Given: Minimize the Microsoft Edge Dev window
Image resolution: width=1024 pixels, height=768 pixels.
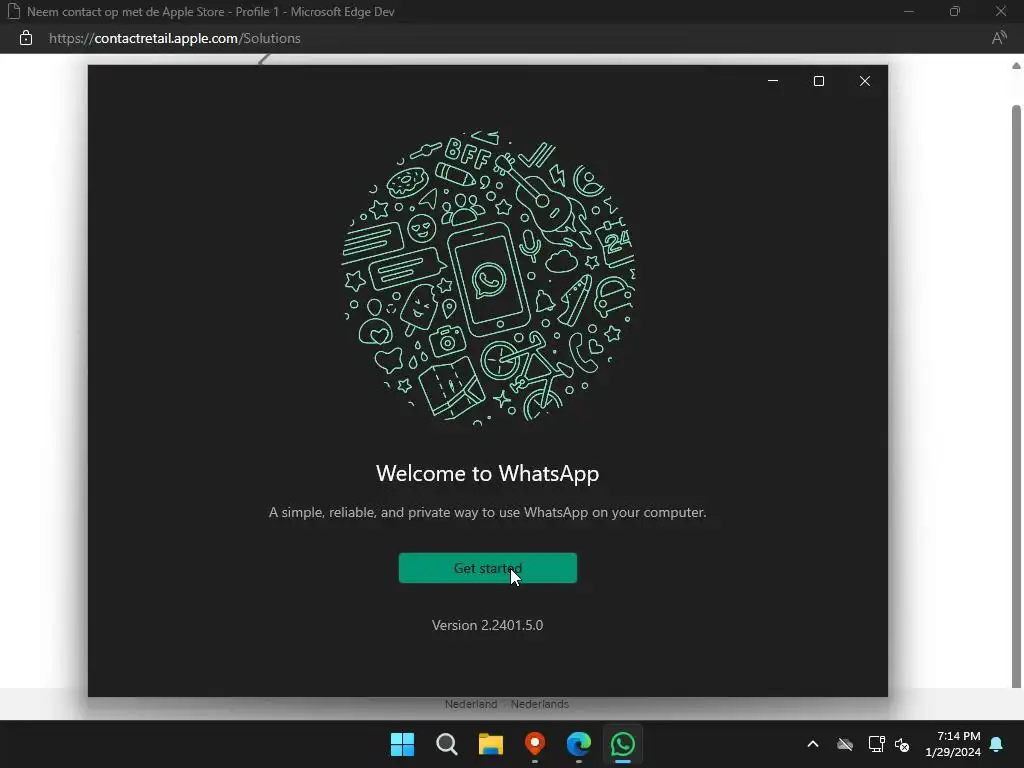Looking at the screenshot, I should pos(908,11).
